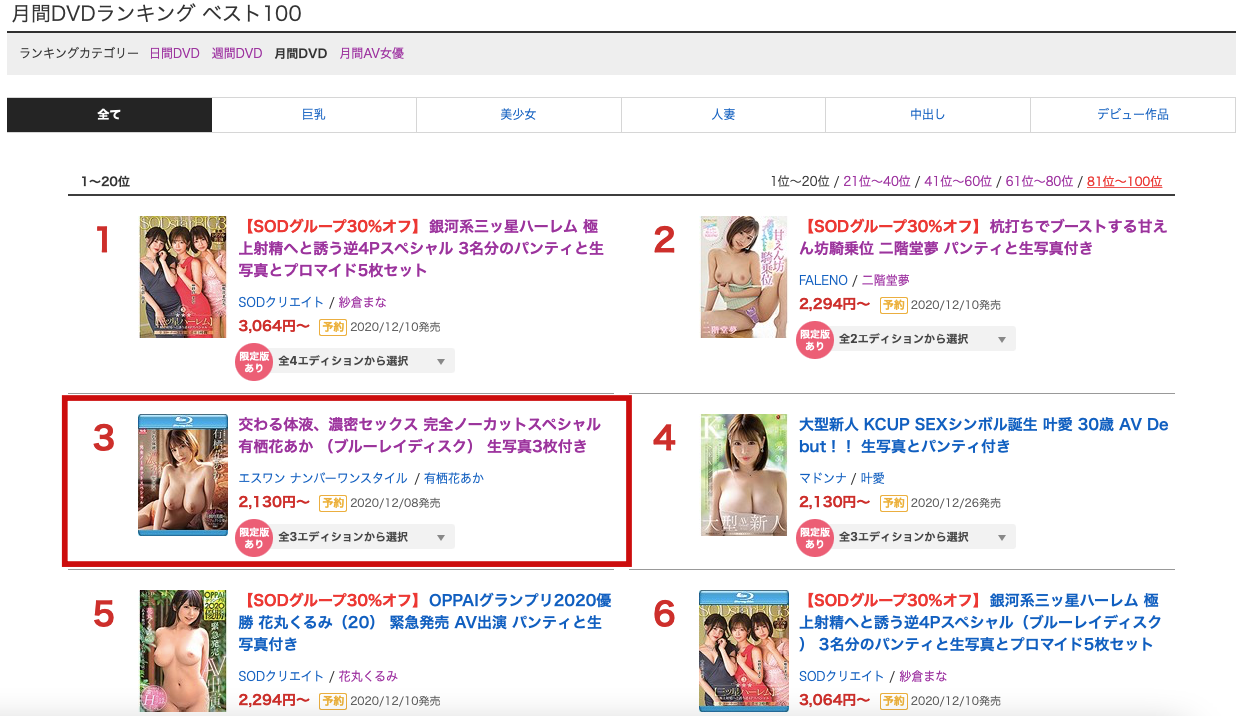This screenshot has width=1243, height=716.
Task: Open the 花丸くるみ performer link
Action: (x=369, y=676)
